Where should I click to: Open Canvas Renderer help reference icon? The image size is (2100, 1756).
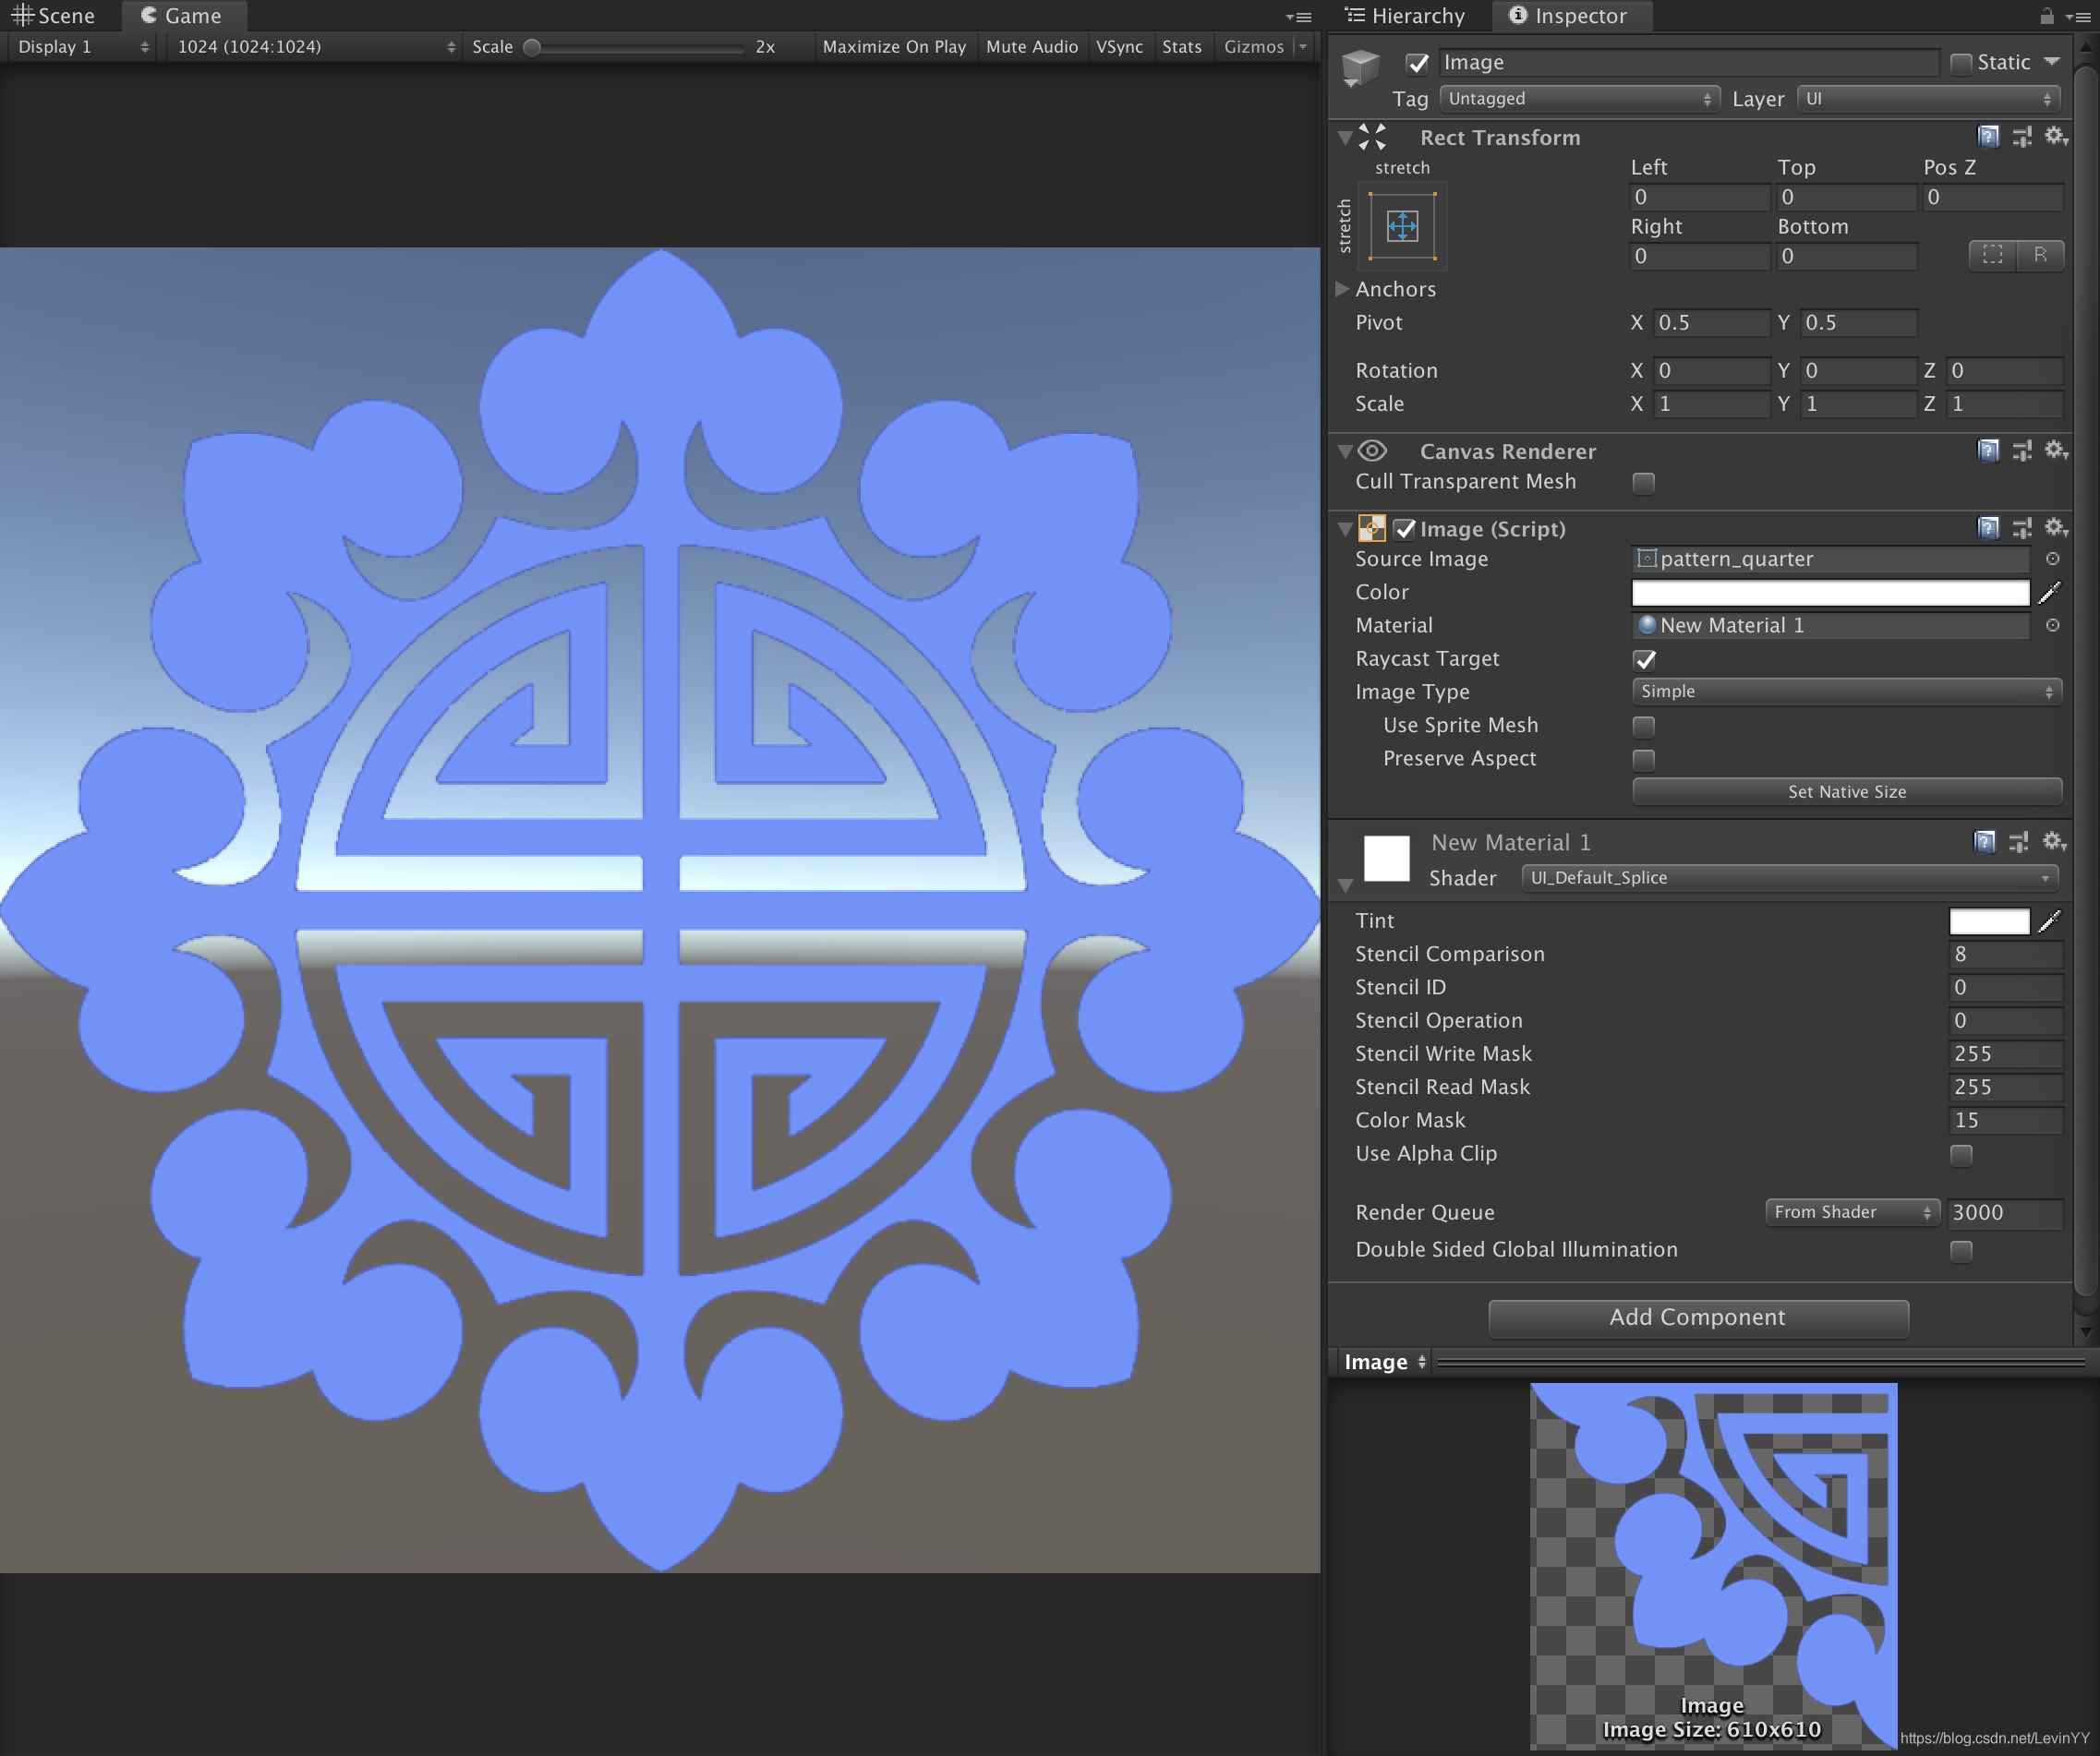pos(1988,451)
